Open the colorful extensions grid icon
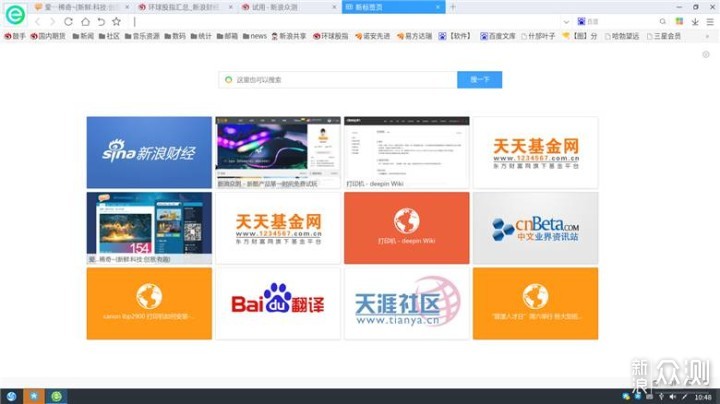This screenshot has height=404, width=720. [x=679, y=22]
